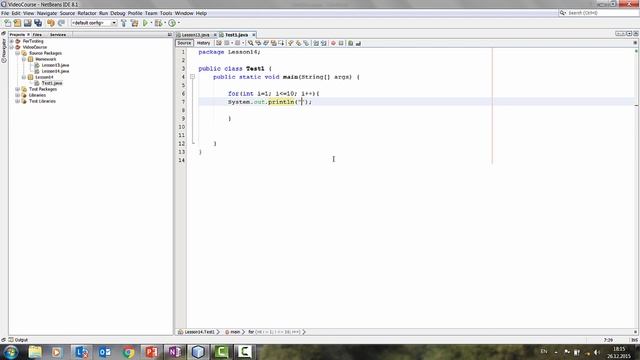Run the project with green play icon
The image size is (640, 360).
[145, 23]
